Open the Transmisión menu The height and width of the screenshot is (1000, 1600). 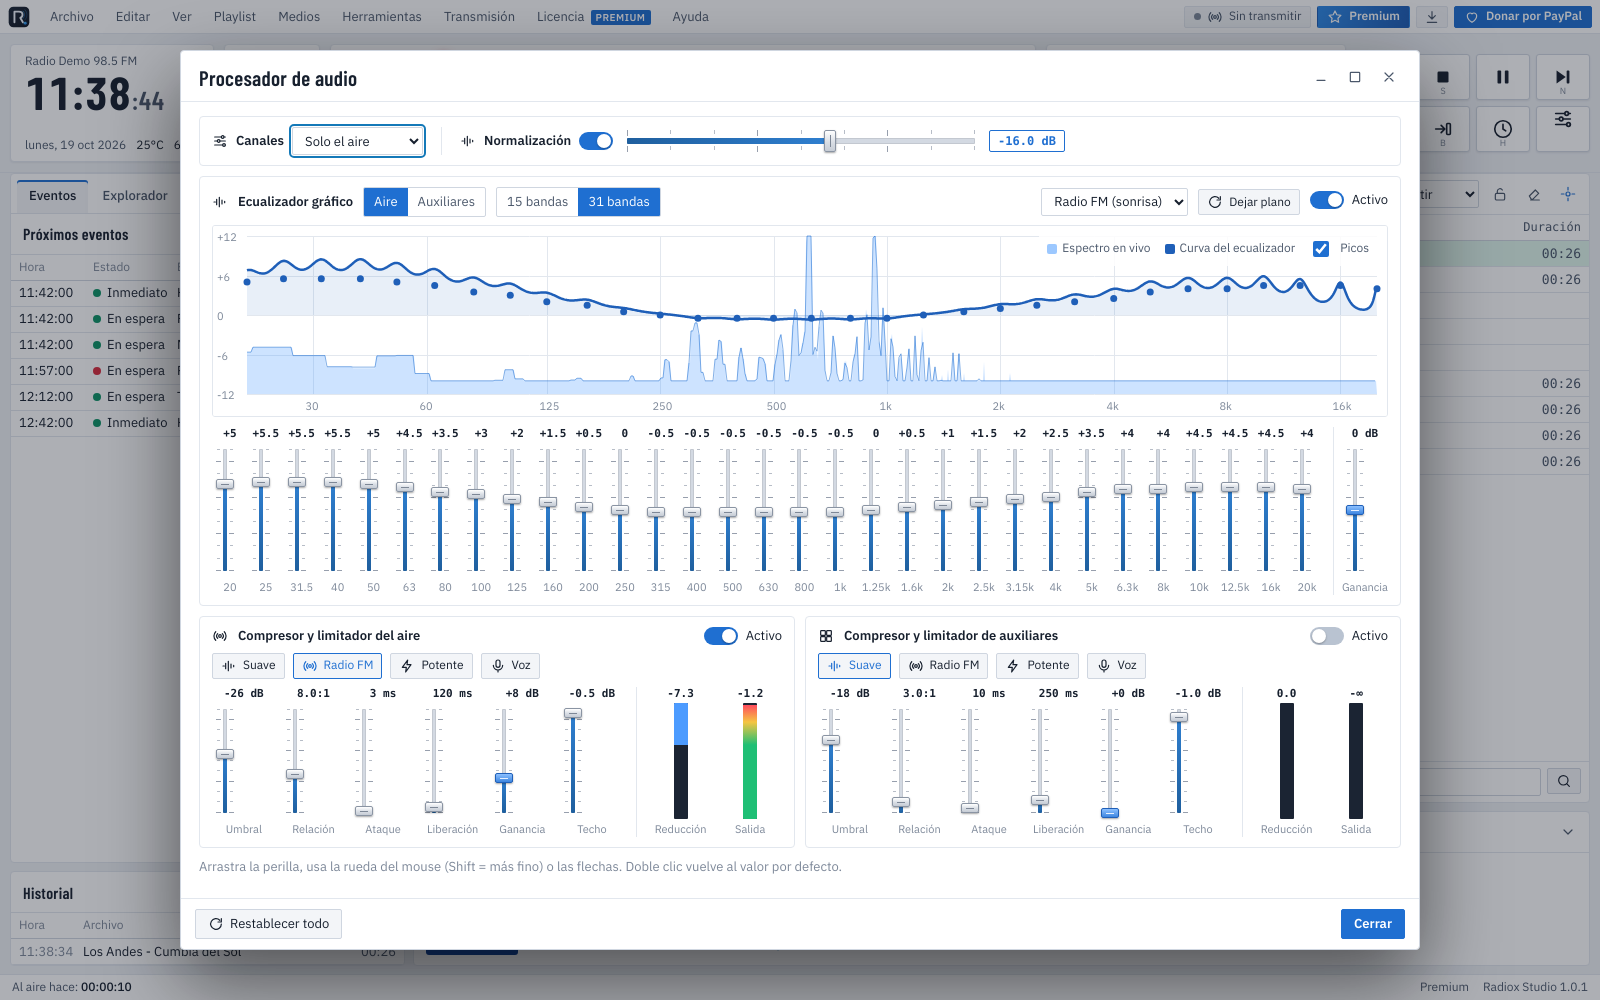479,17
